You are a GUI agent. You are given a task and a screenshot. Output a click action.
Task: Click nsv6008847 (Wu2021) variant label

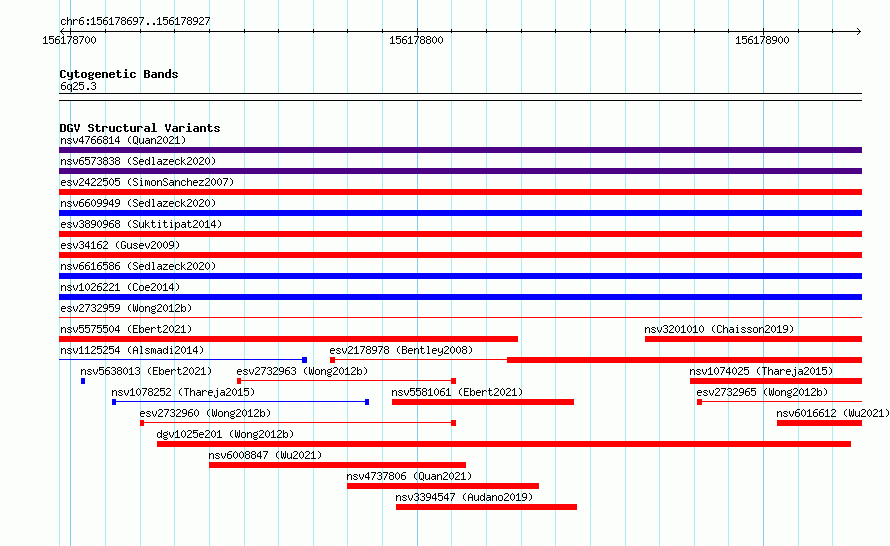265,455
